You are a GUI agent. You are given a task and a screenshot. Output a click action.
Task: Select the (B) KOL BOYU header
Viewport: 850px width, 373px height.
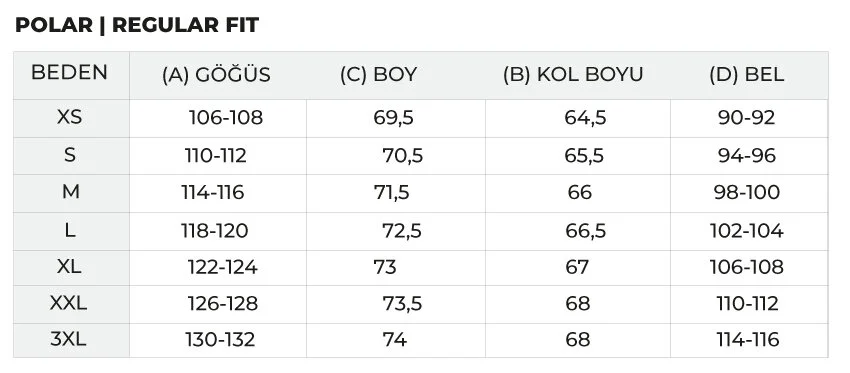tap(573, 75)
